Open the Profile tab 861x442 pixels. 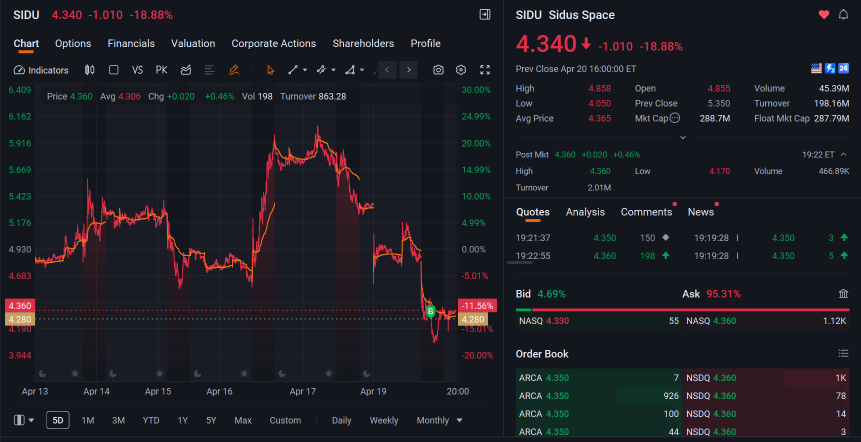426,43
